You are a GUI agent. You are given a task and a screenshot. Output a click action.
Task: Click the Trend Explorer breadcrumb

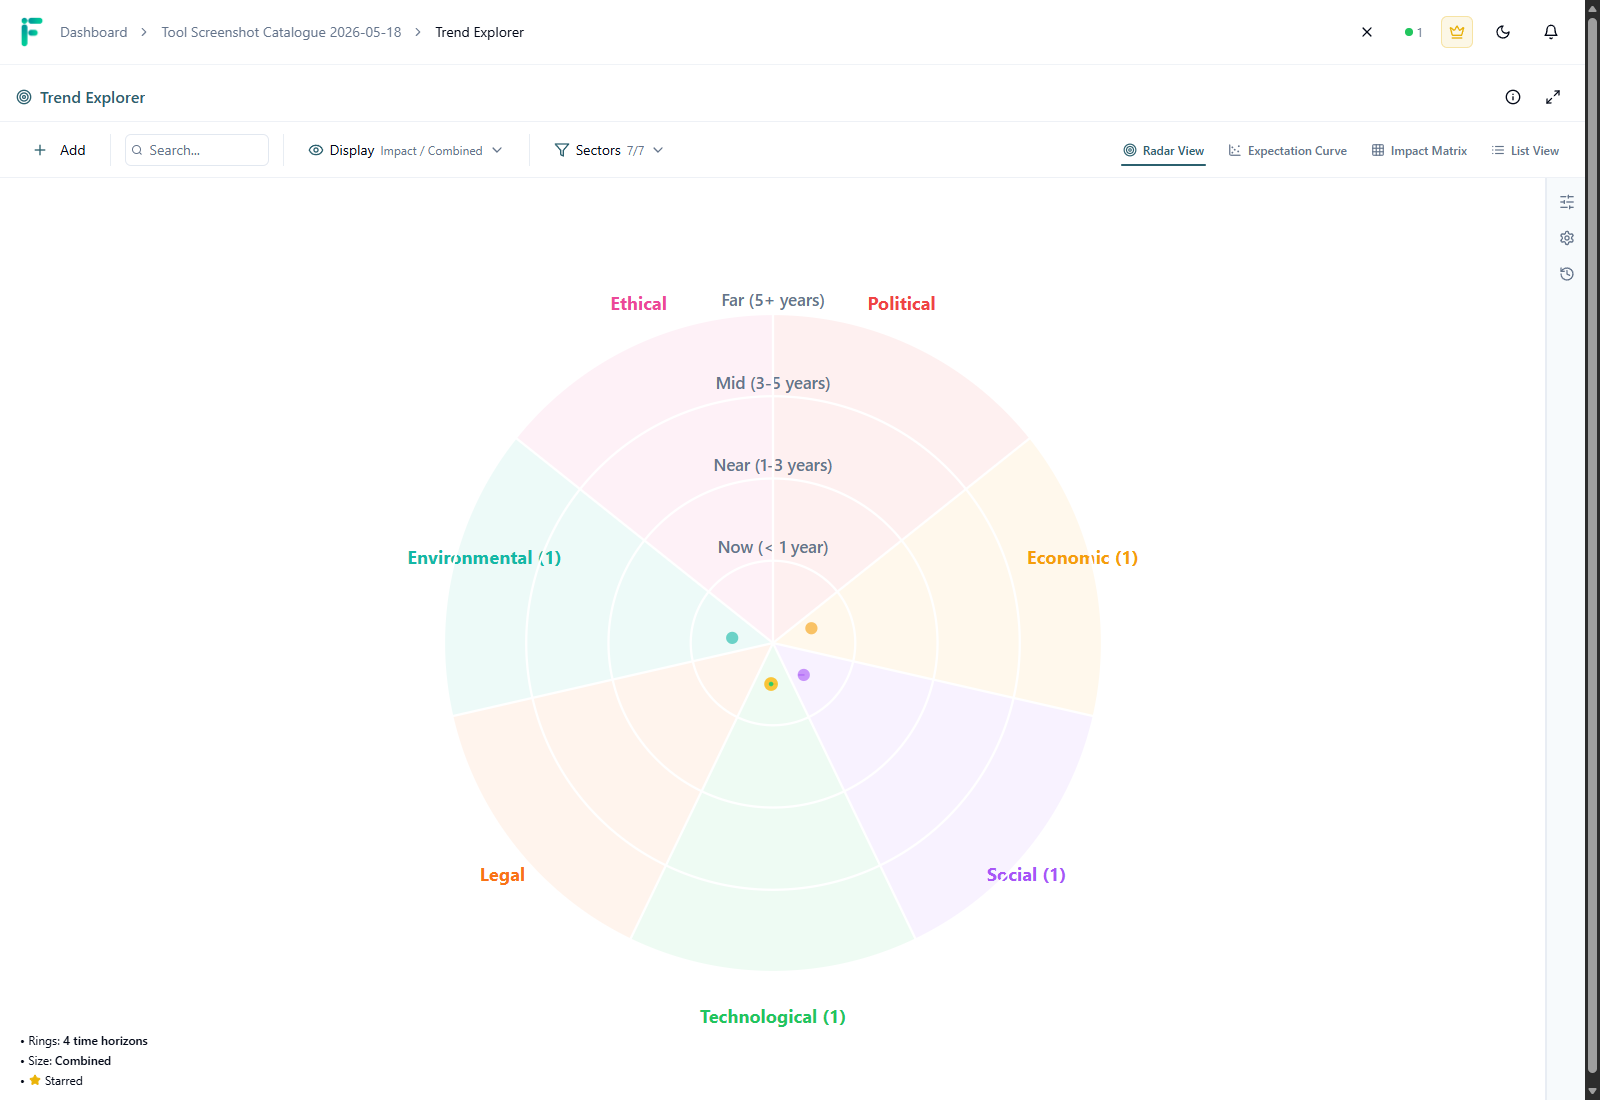[x=479, y=32]
